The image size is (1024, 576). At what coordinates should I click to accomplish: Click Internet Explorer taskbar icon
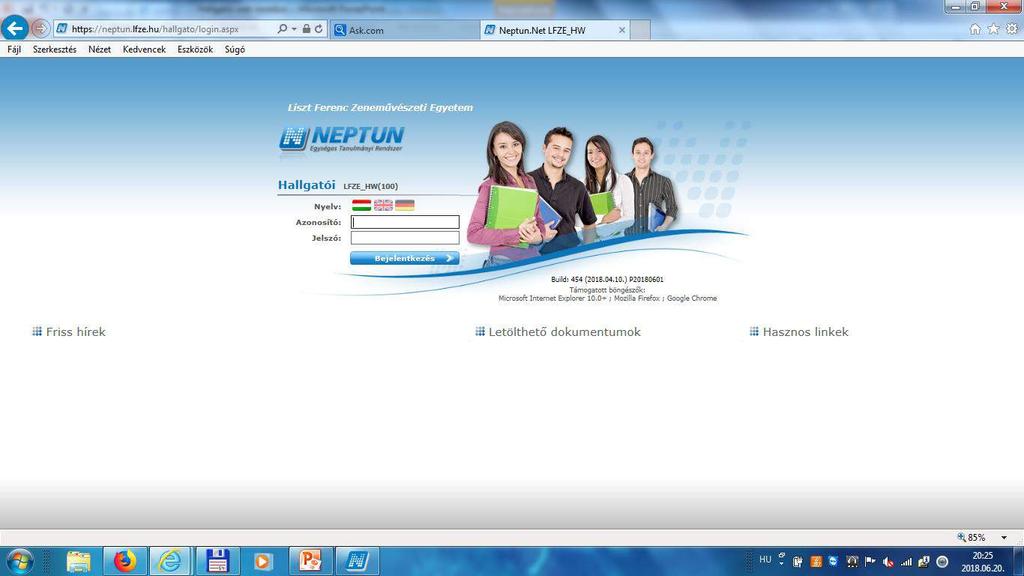(170, 562)
